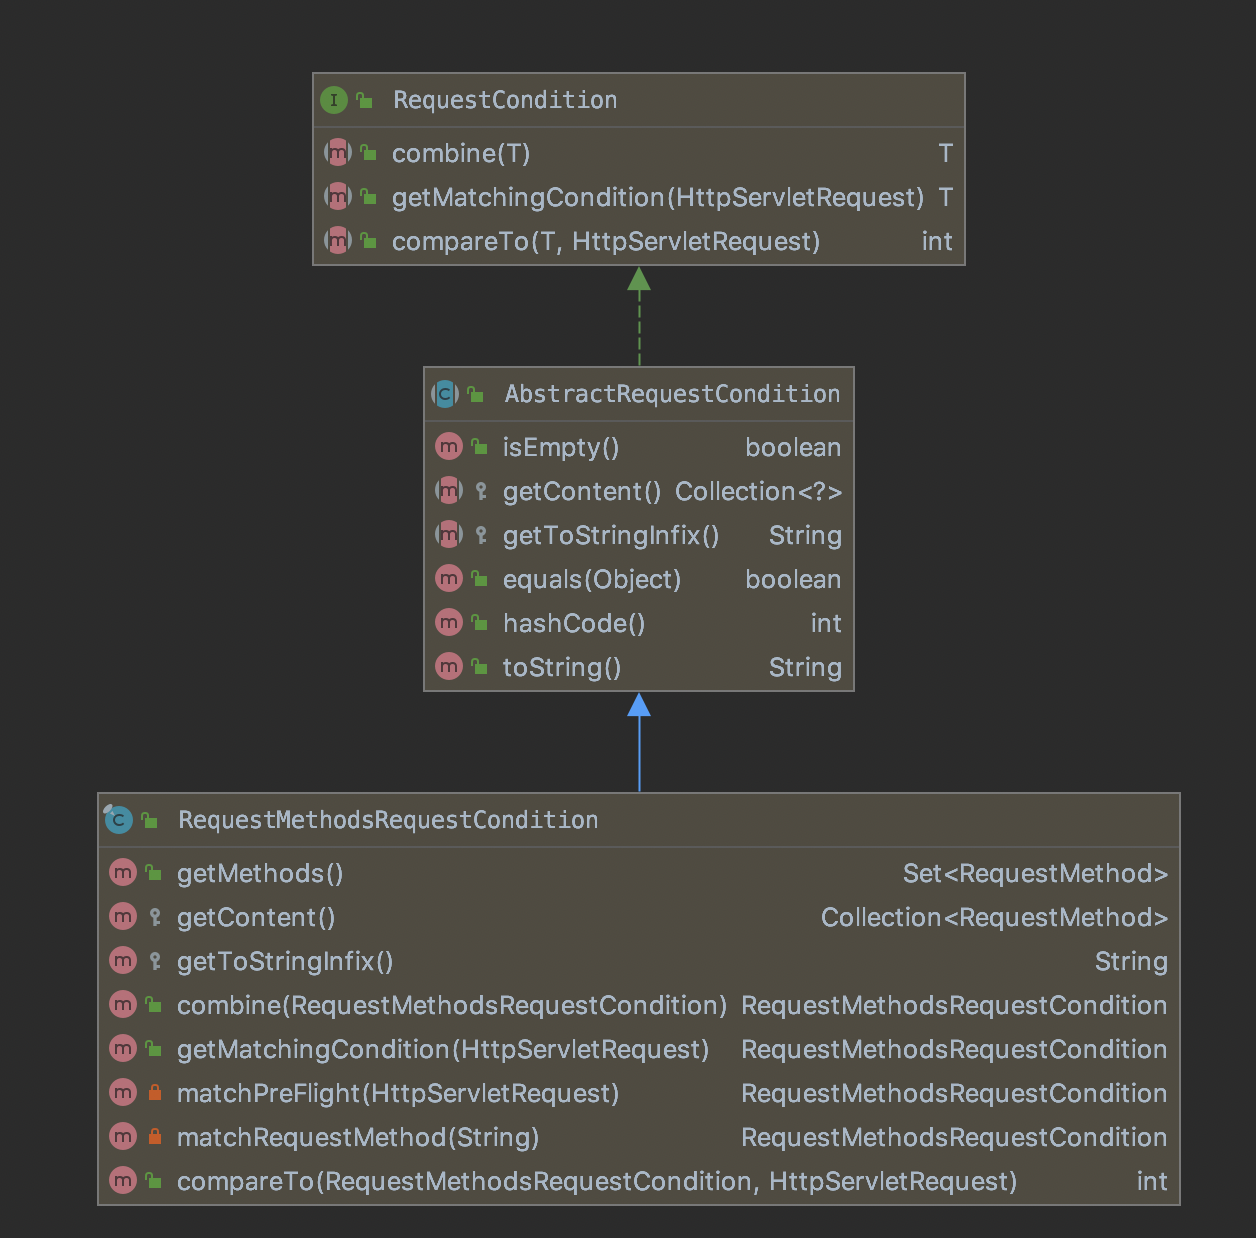Click the abstract method icon beside combine(T)
This screenshot has width=1256, height=1238.
[338, 153]
